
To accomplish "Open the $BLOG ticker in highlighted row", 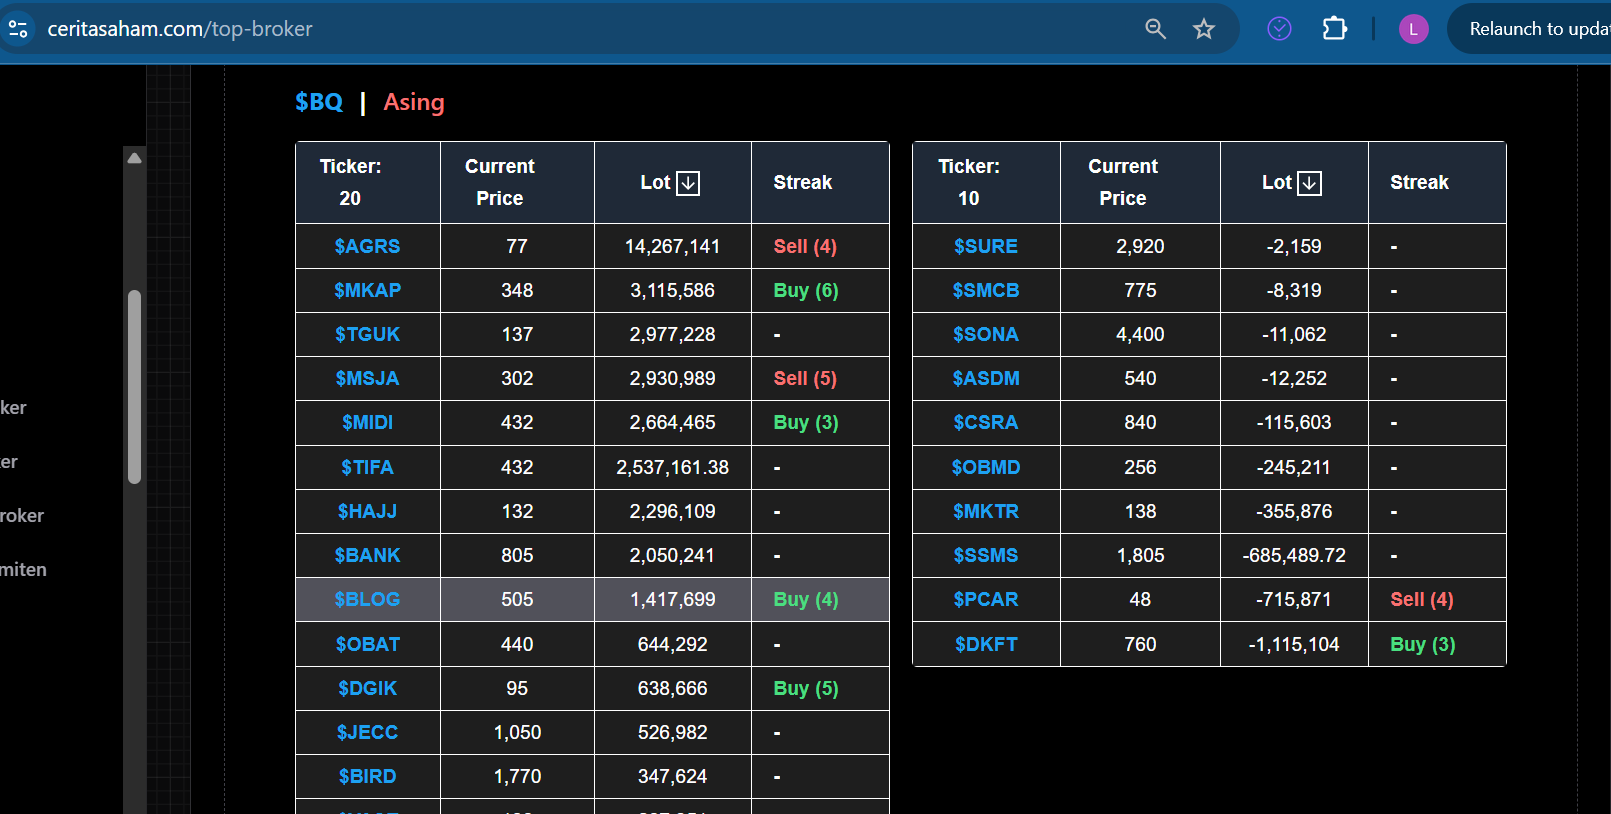I will point(367,599).
